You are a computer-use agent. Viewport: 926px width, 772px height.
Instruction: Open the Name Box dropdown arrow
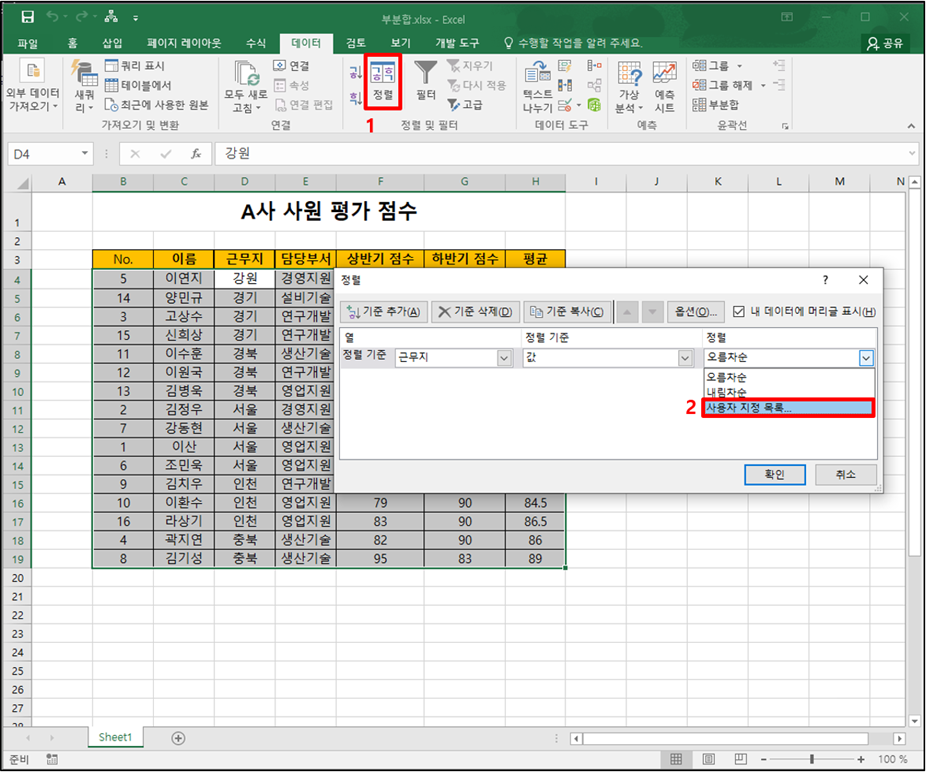(85, 154)
